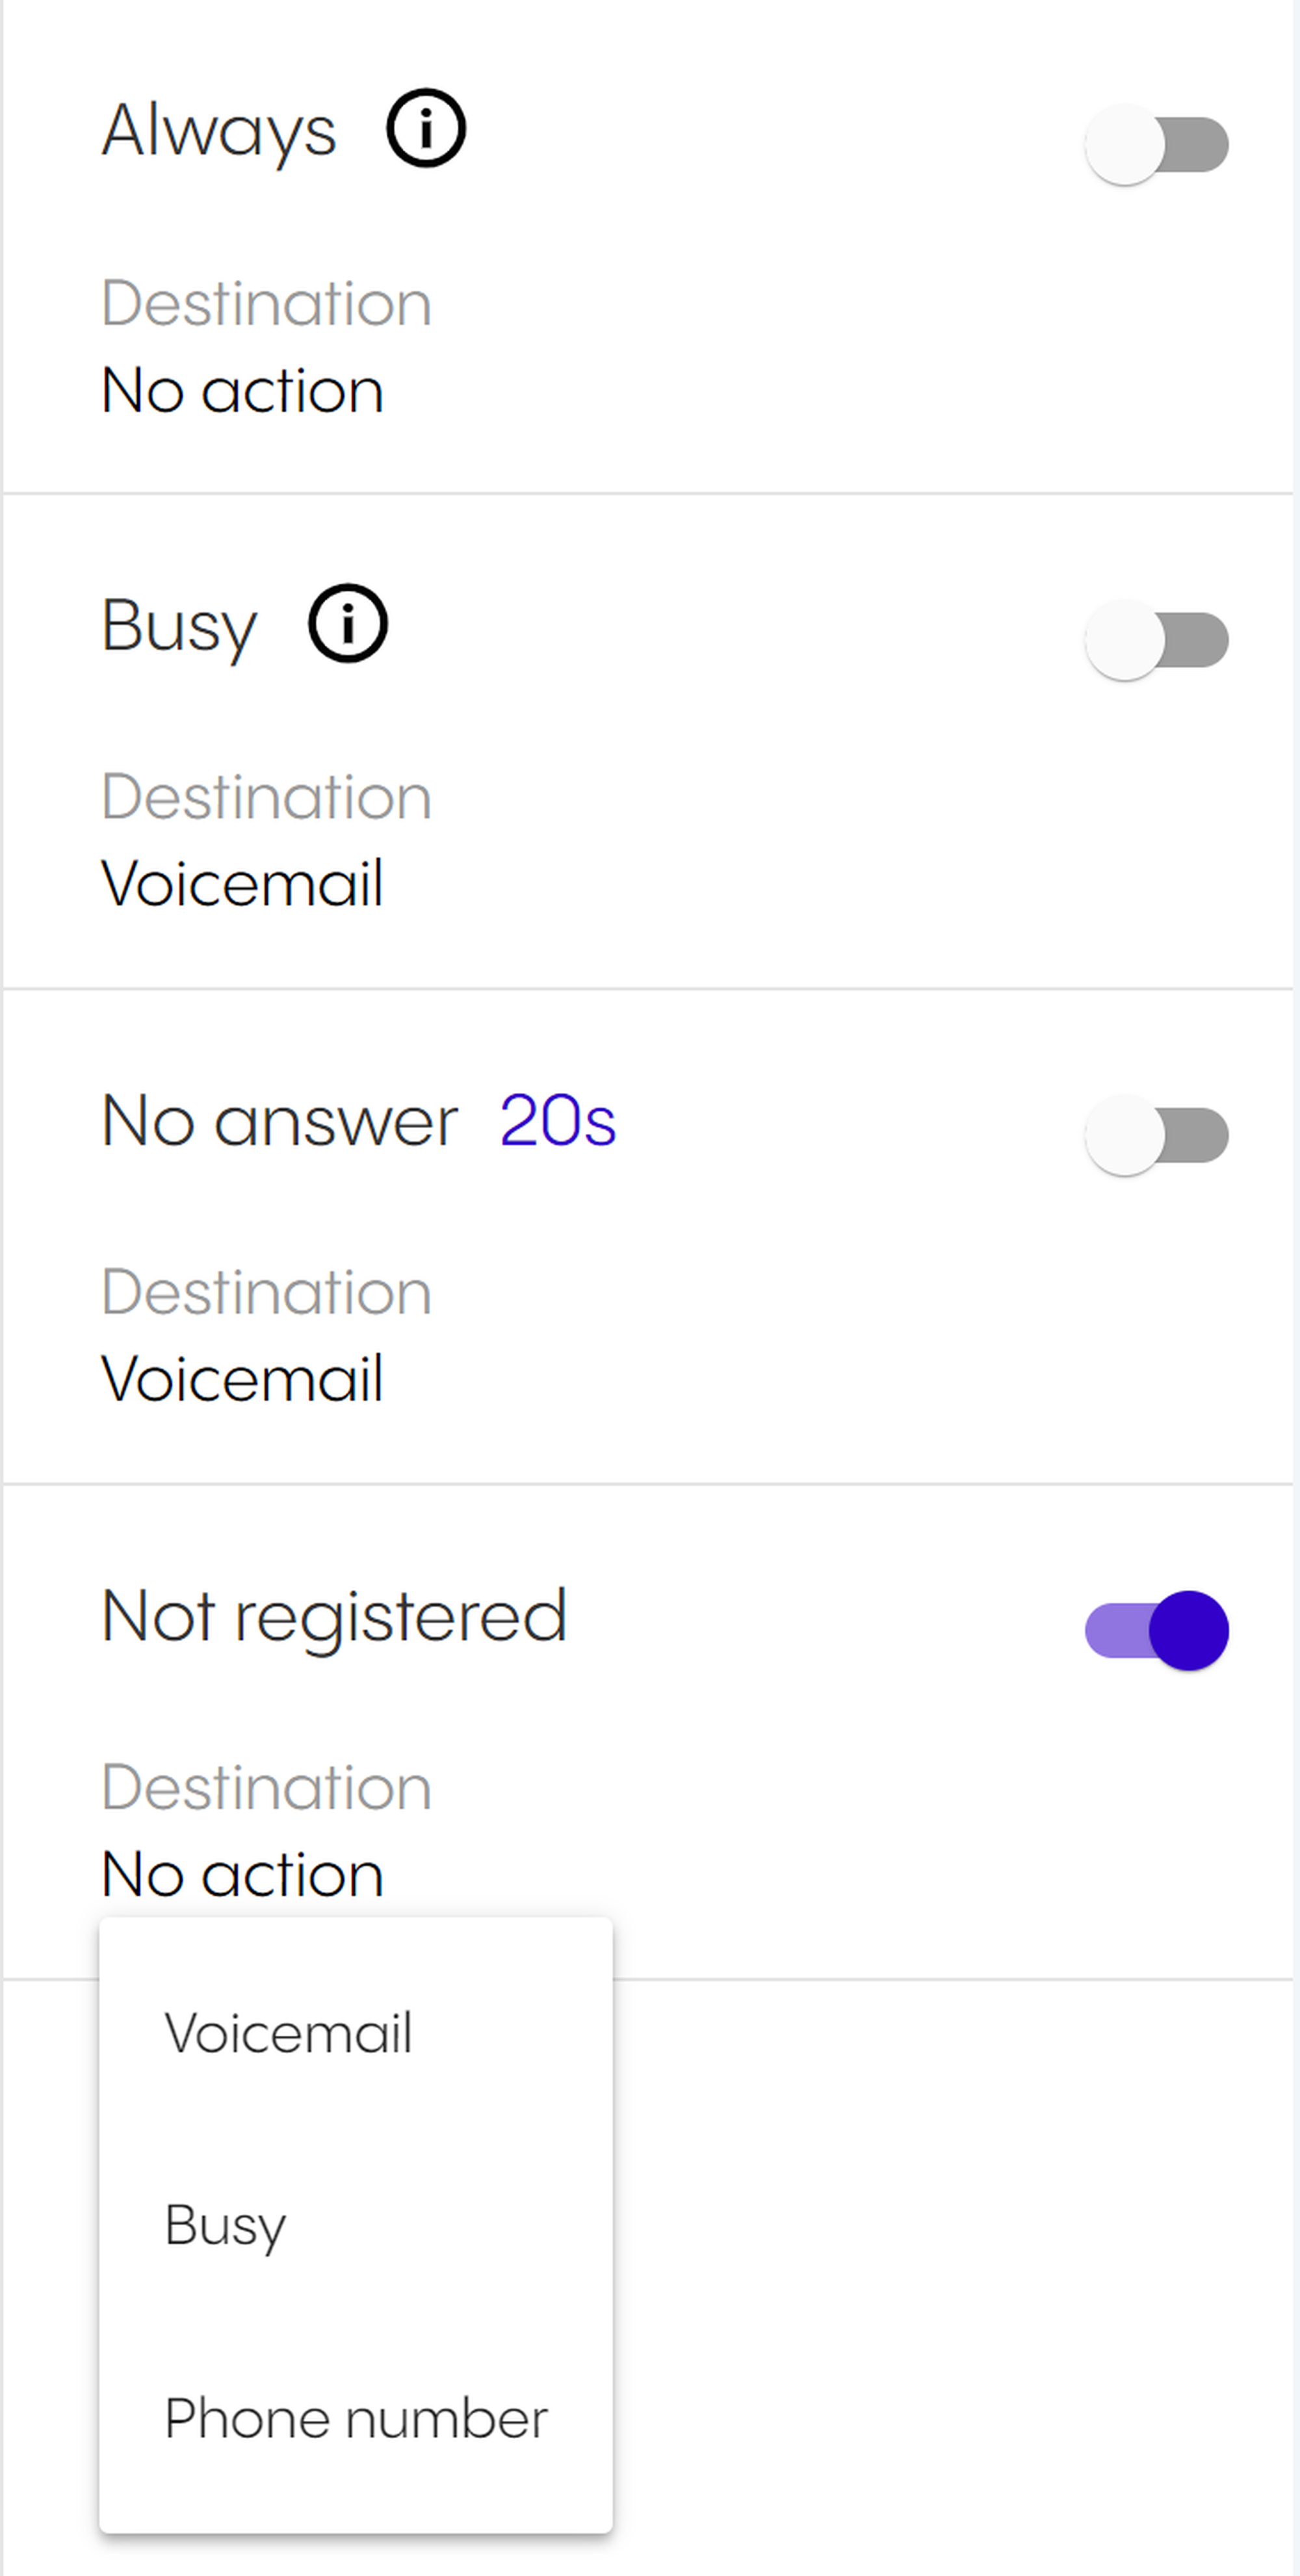The height and width of the screenshot is (2576, 1300).
Task: Click the info icon next to Always
Action: pyautogui.click(x=426, y=129)
